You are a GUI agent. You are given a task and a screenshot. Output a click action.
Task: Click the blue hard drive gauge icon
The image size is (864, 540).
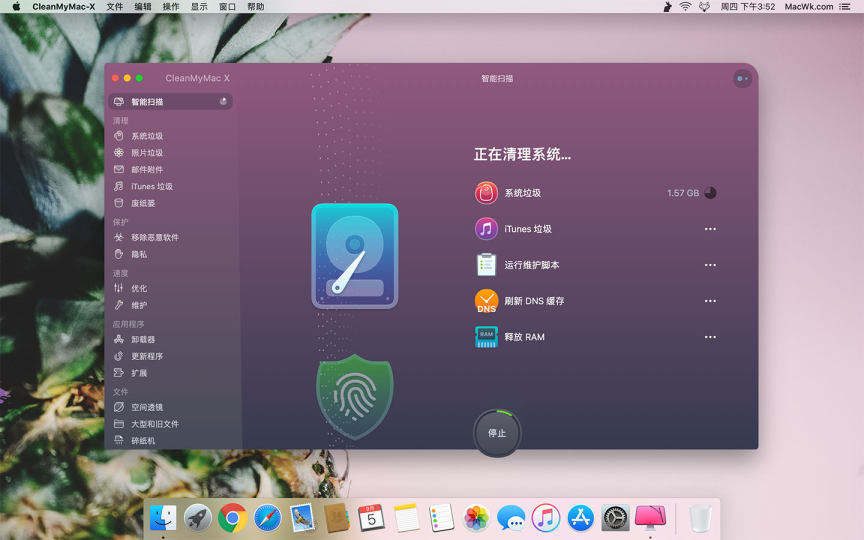(x=354, y=256)
